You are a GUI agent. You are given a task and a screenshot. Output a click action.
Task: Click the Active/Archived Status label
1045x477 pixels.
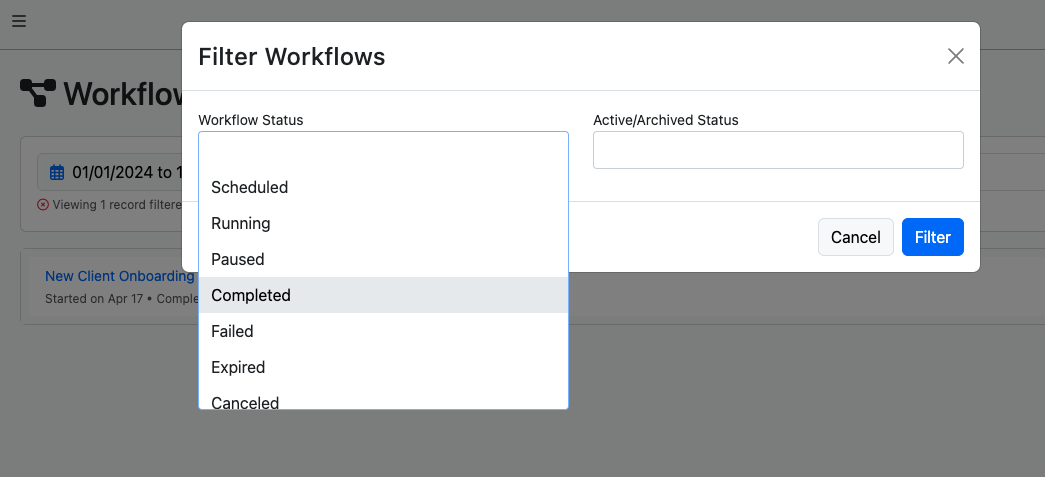666,120
